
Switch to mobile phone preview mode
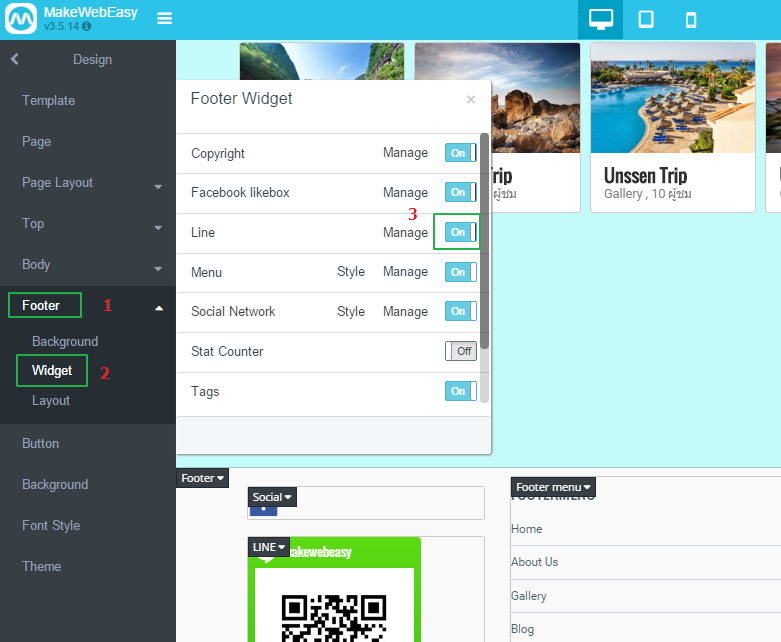[x=690, y=20]
